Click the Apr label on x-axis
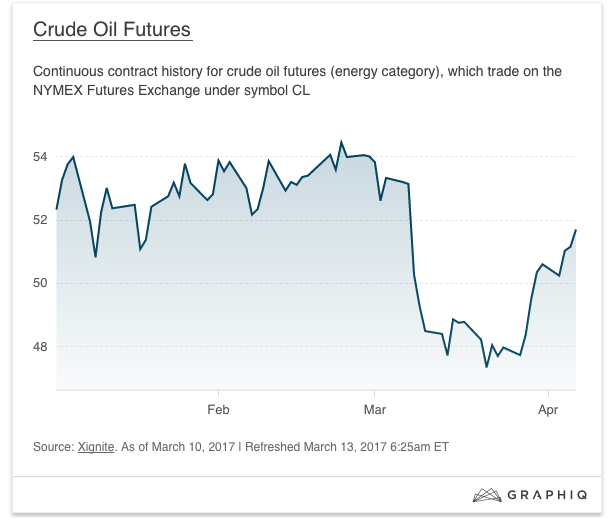The image size is (612, 518). (547, 410)
